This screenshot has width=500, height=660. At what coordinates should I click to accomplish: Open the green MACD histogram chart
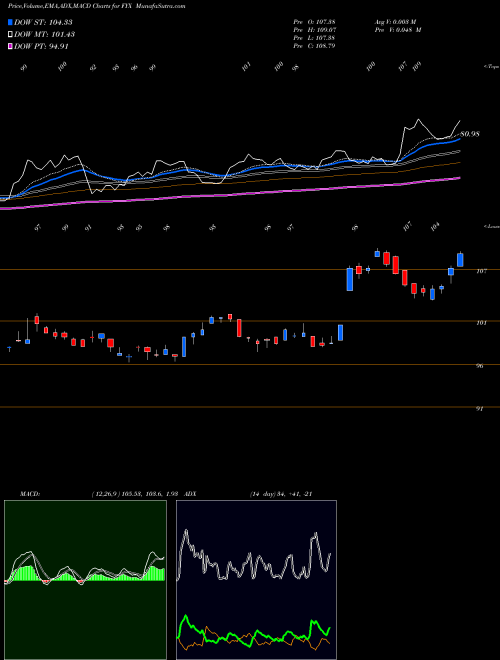85,580
